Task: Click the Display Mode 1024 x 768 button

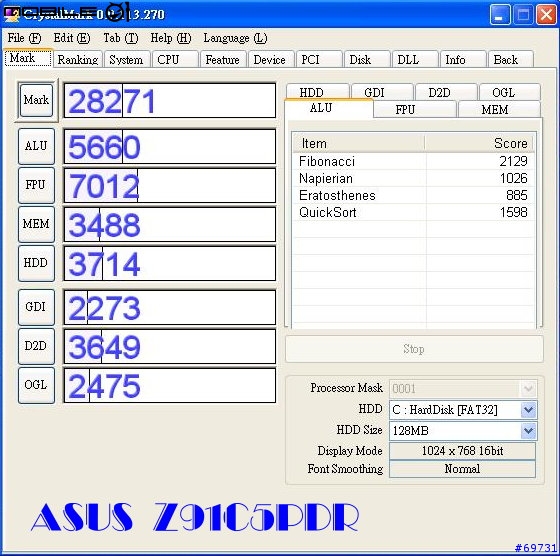Action: coord(462,451)
